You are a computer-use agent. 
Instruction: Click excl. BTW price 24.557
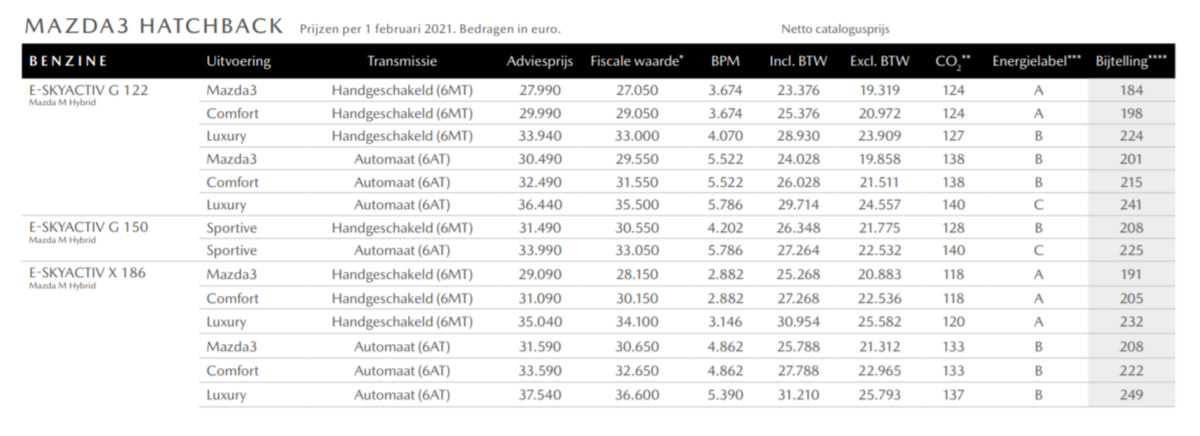click(x=879, y=206)
